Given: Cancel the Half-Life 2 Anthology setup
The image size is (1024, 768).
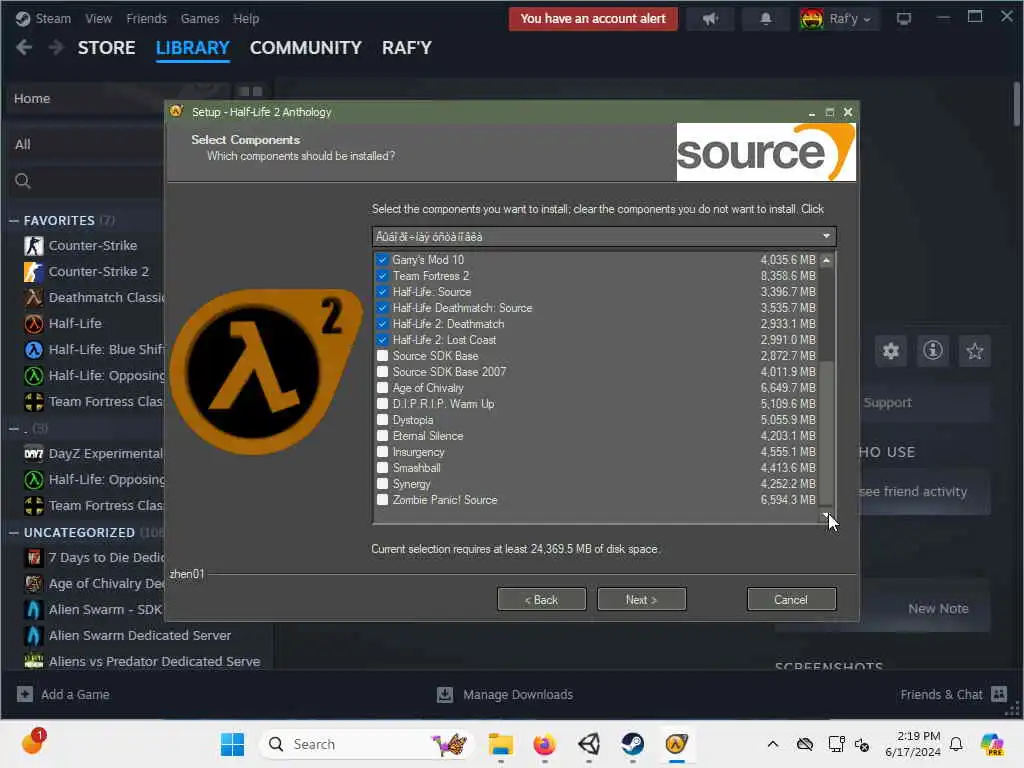Looking at the screenshot, I should (792, 600).
